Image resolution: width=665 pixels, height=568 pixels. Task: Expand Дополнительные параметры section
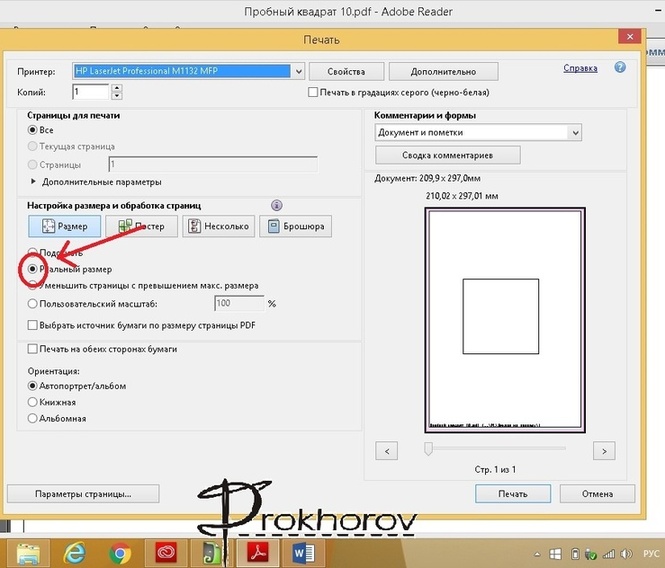(34, 182)
